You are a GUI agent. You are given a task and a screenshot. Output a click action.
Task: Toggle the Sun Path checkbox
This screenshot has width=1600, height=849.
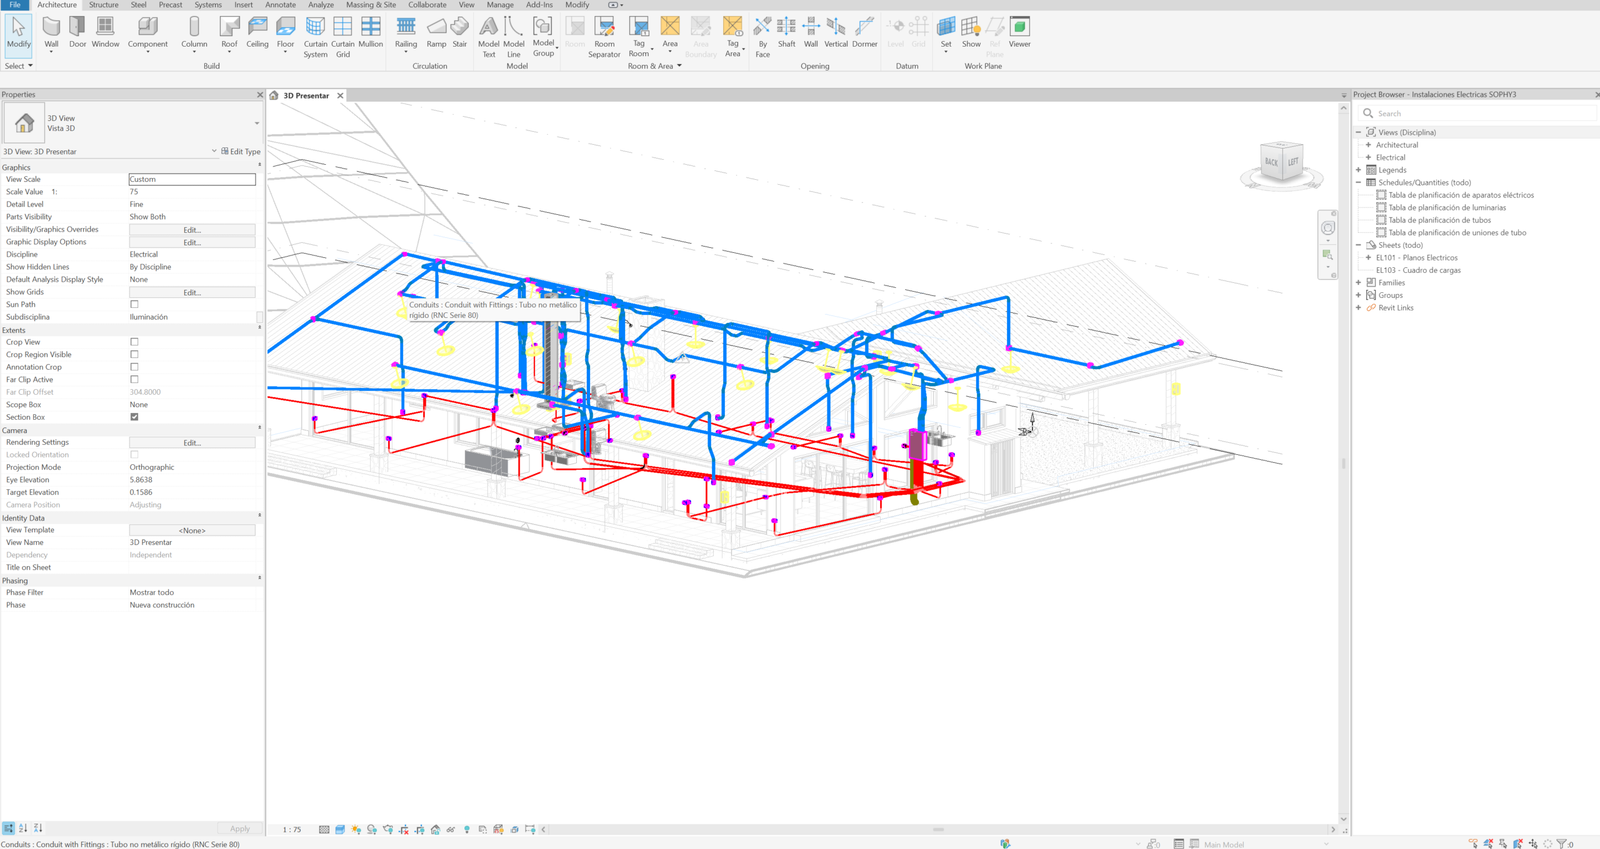click(x=134, y=305)
